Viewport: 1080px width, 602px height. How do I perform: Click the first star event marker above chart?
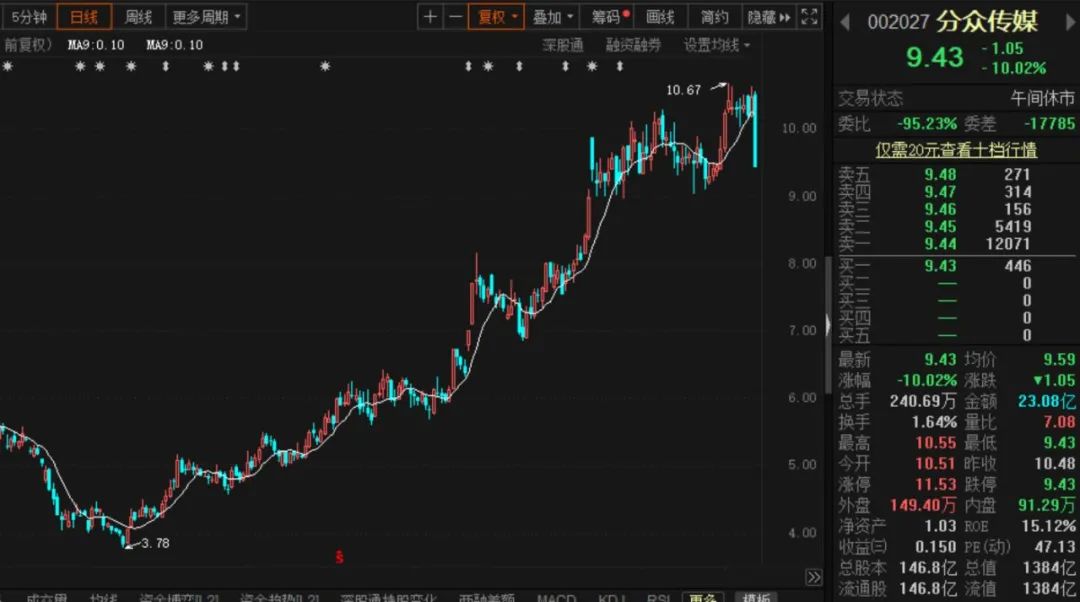point(8,67)
